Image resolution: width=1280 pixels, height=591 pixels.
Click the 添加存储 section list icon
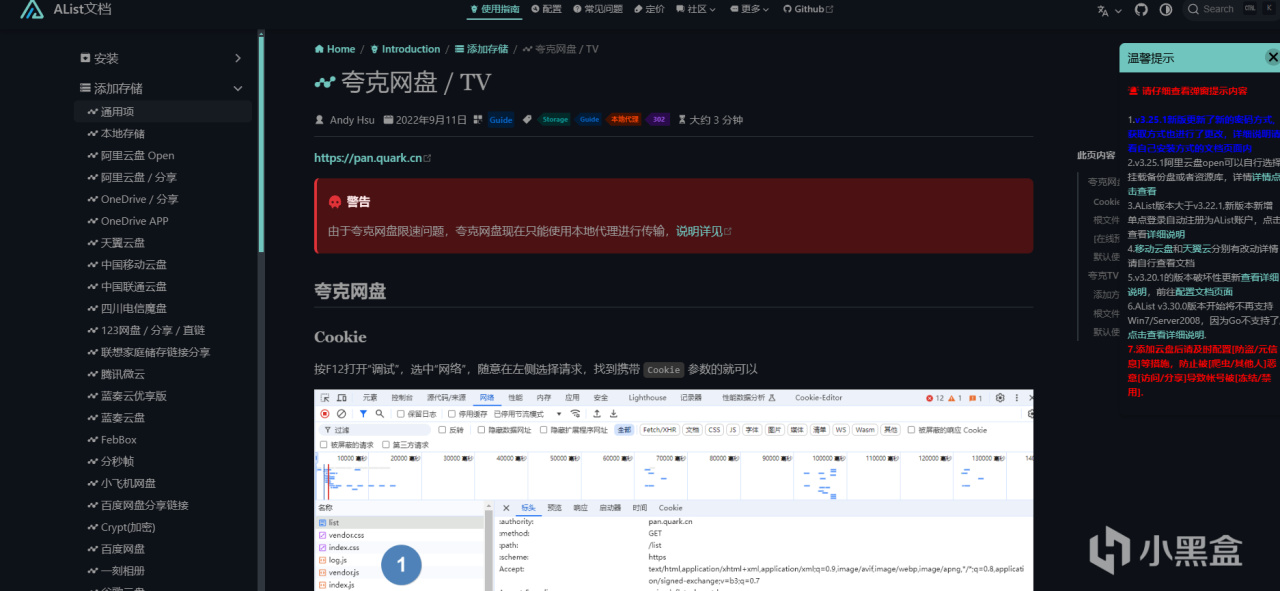point(85,88)
